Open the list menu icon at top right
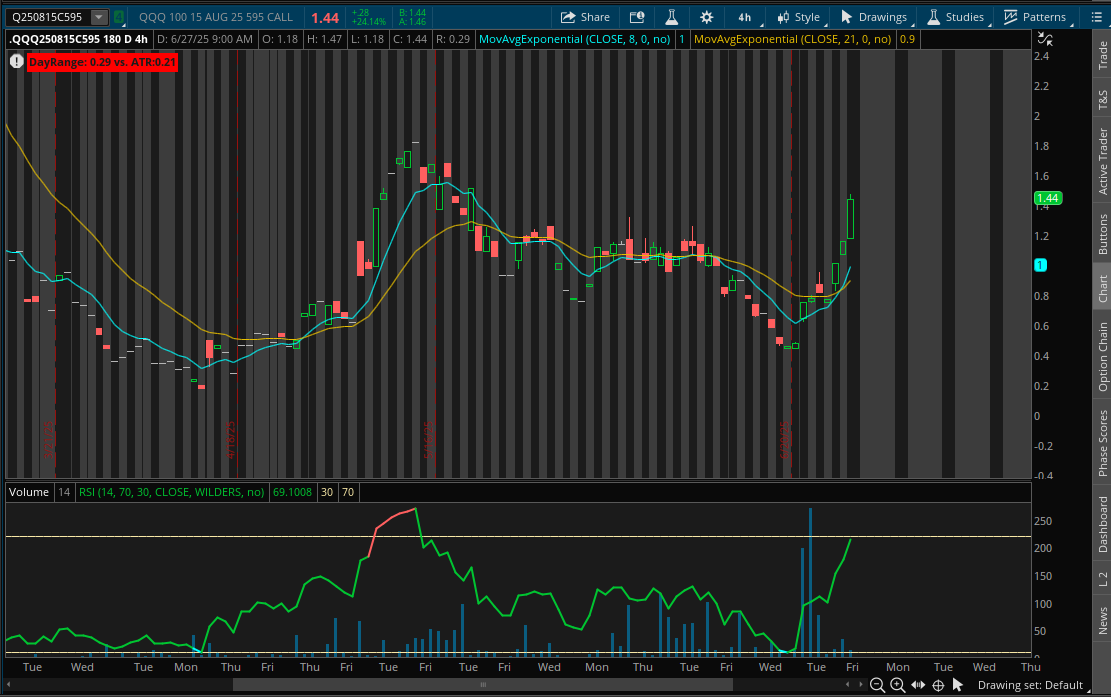This screenshot has height=697, width=1111. [x=1095, y=17]
